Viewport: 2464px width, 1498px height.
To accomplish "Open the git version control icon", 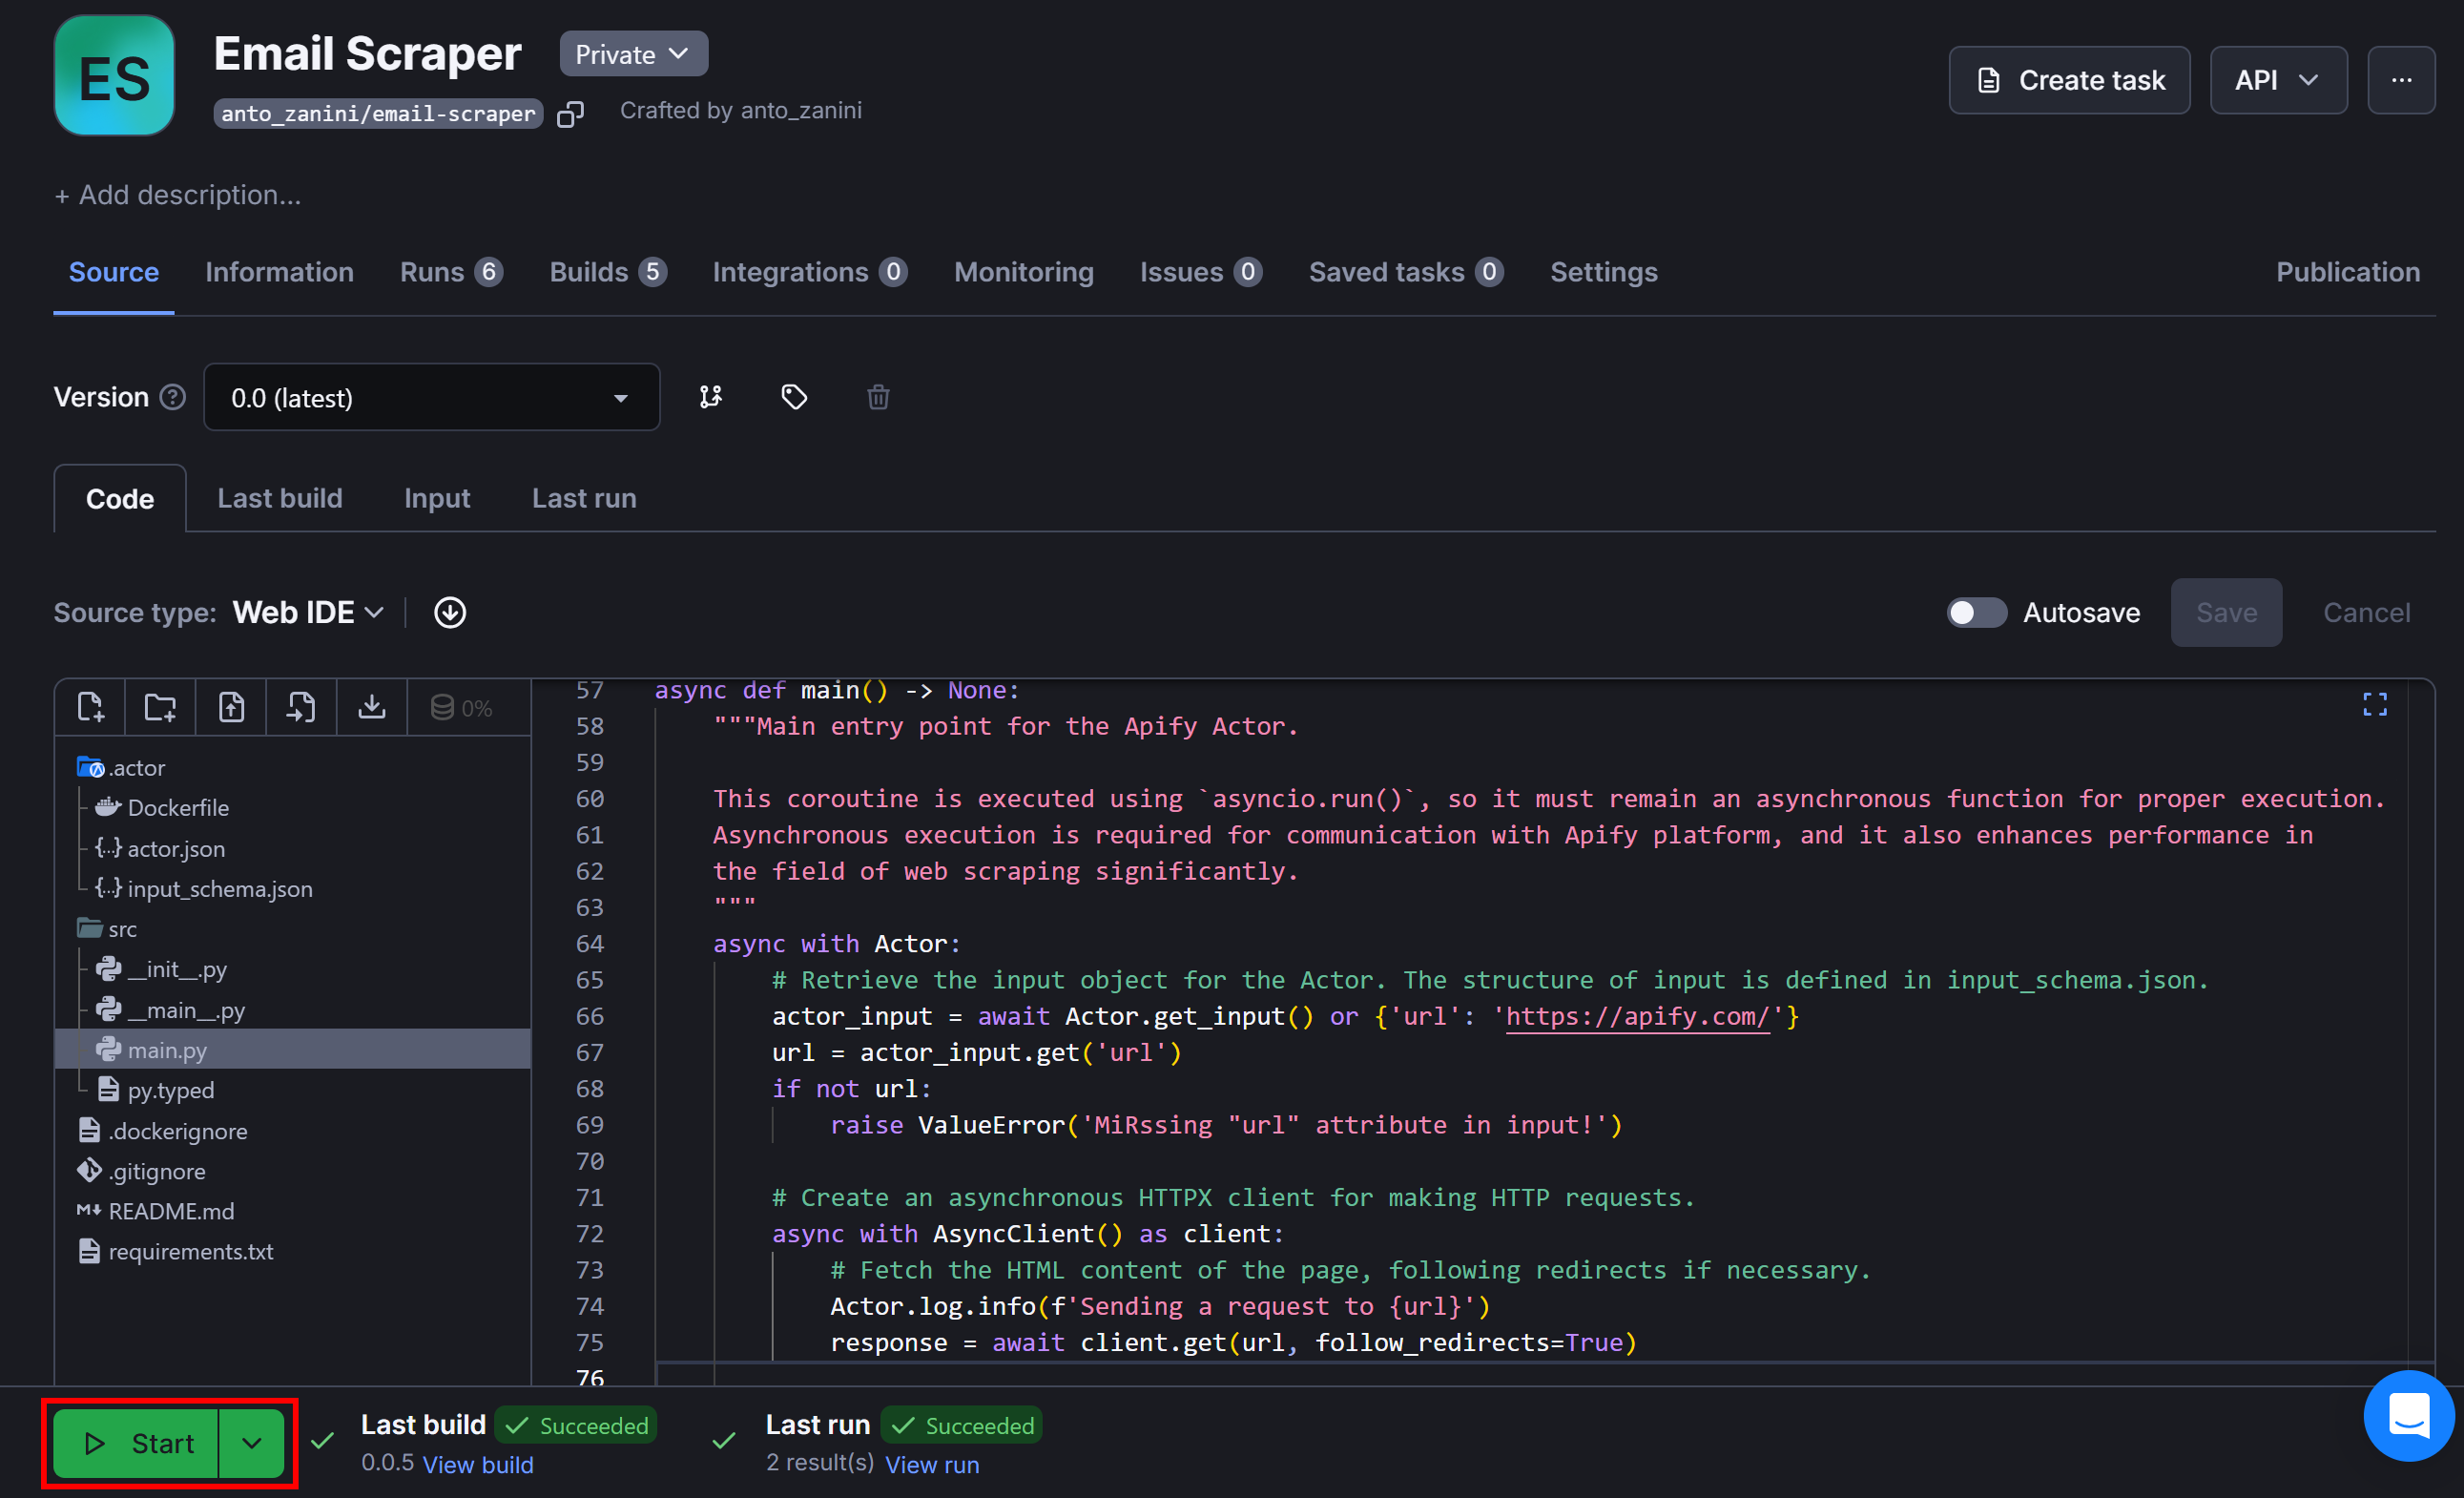I will pos(712,397).
